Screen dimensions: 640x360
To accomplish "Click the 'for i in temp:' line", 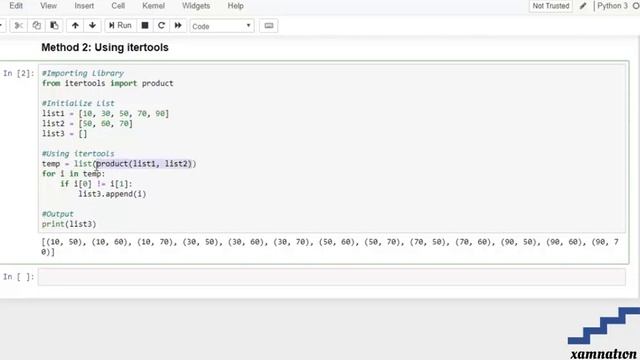I will tap(73, 174).
